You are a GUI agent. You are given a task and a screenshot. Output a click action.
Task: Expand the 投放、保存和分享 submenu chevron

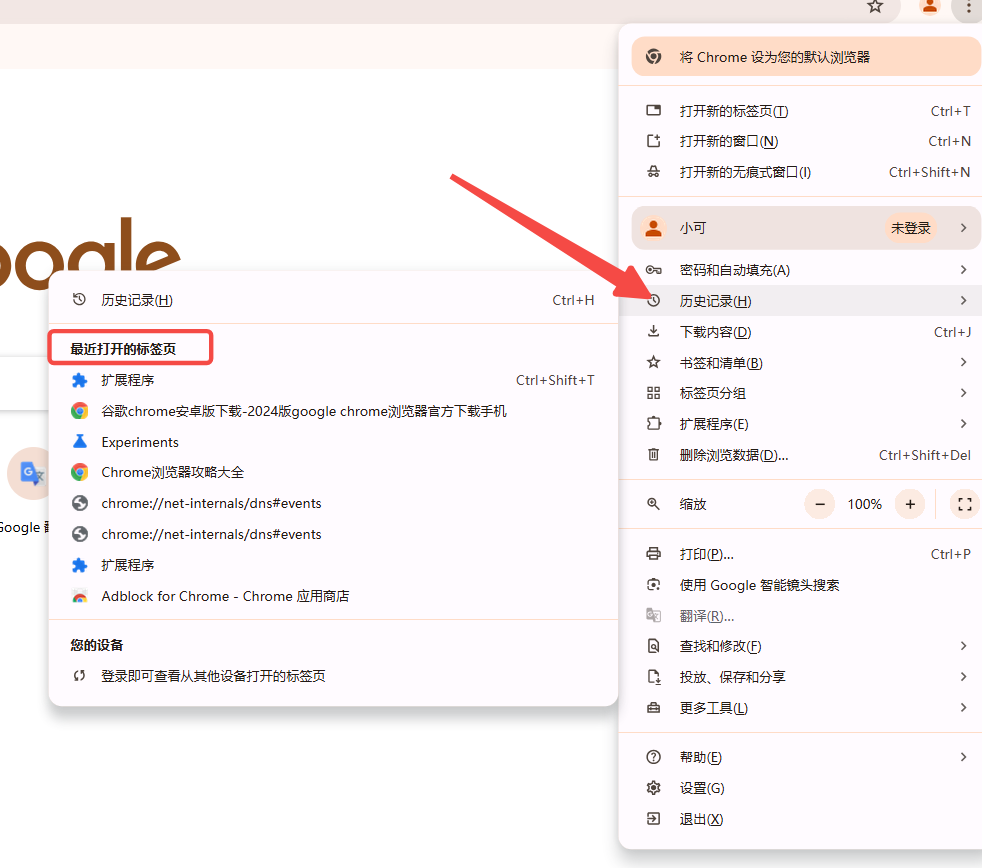[963, 676]
